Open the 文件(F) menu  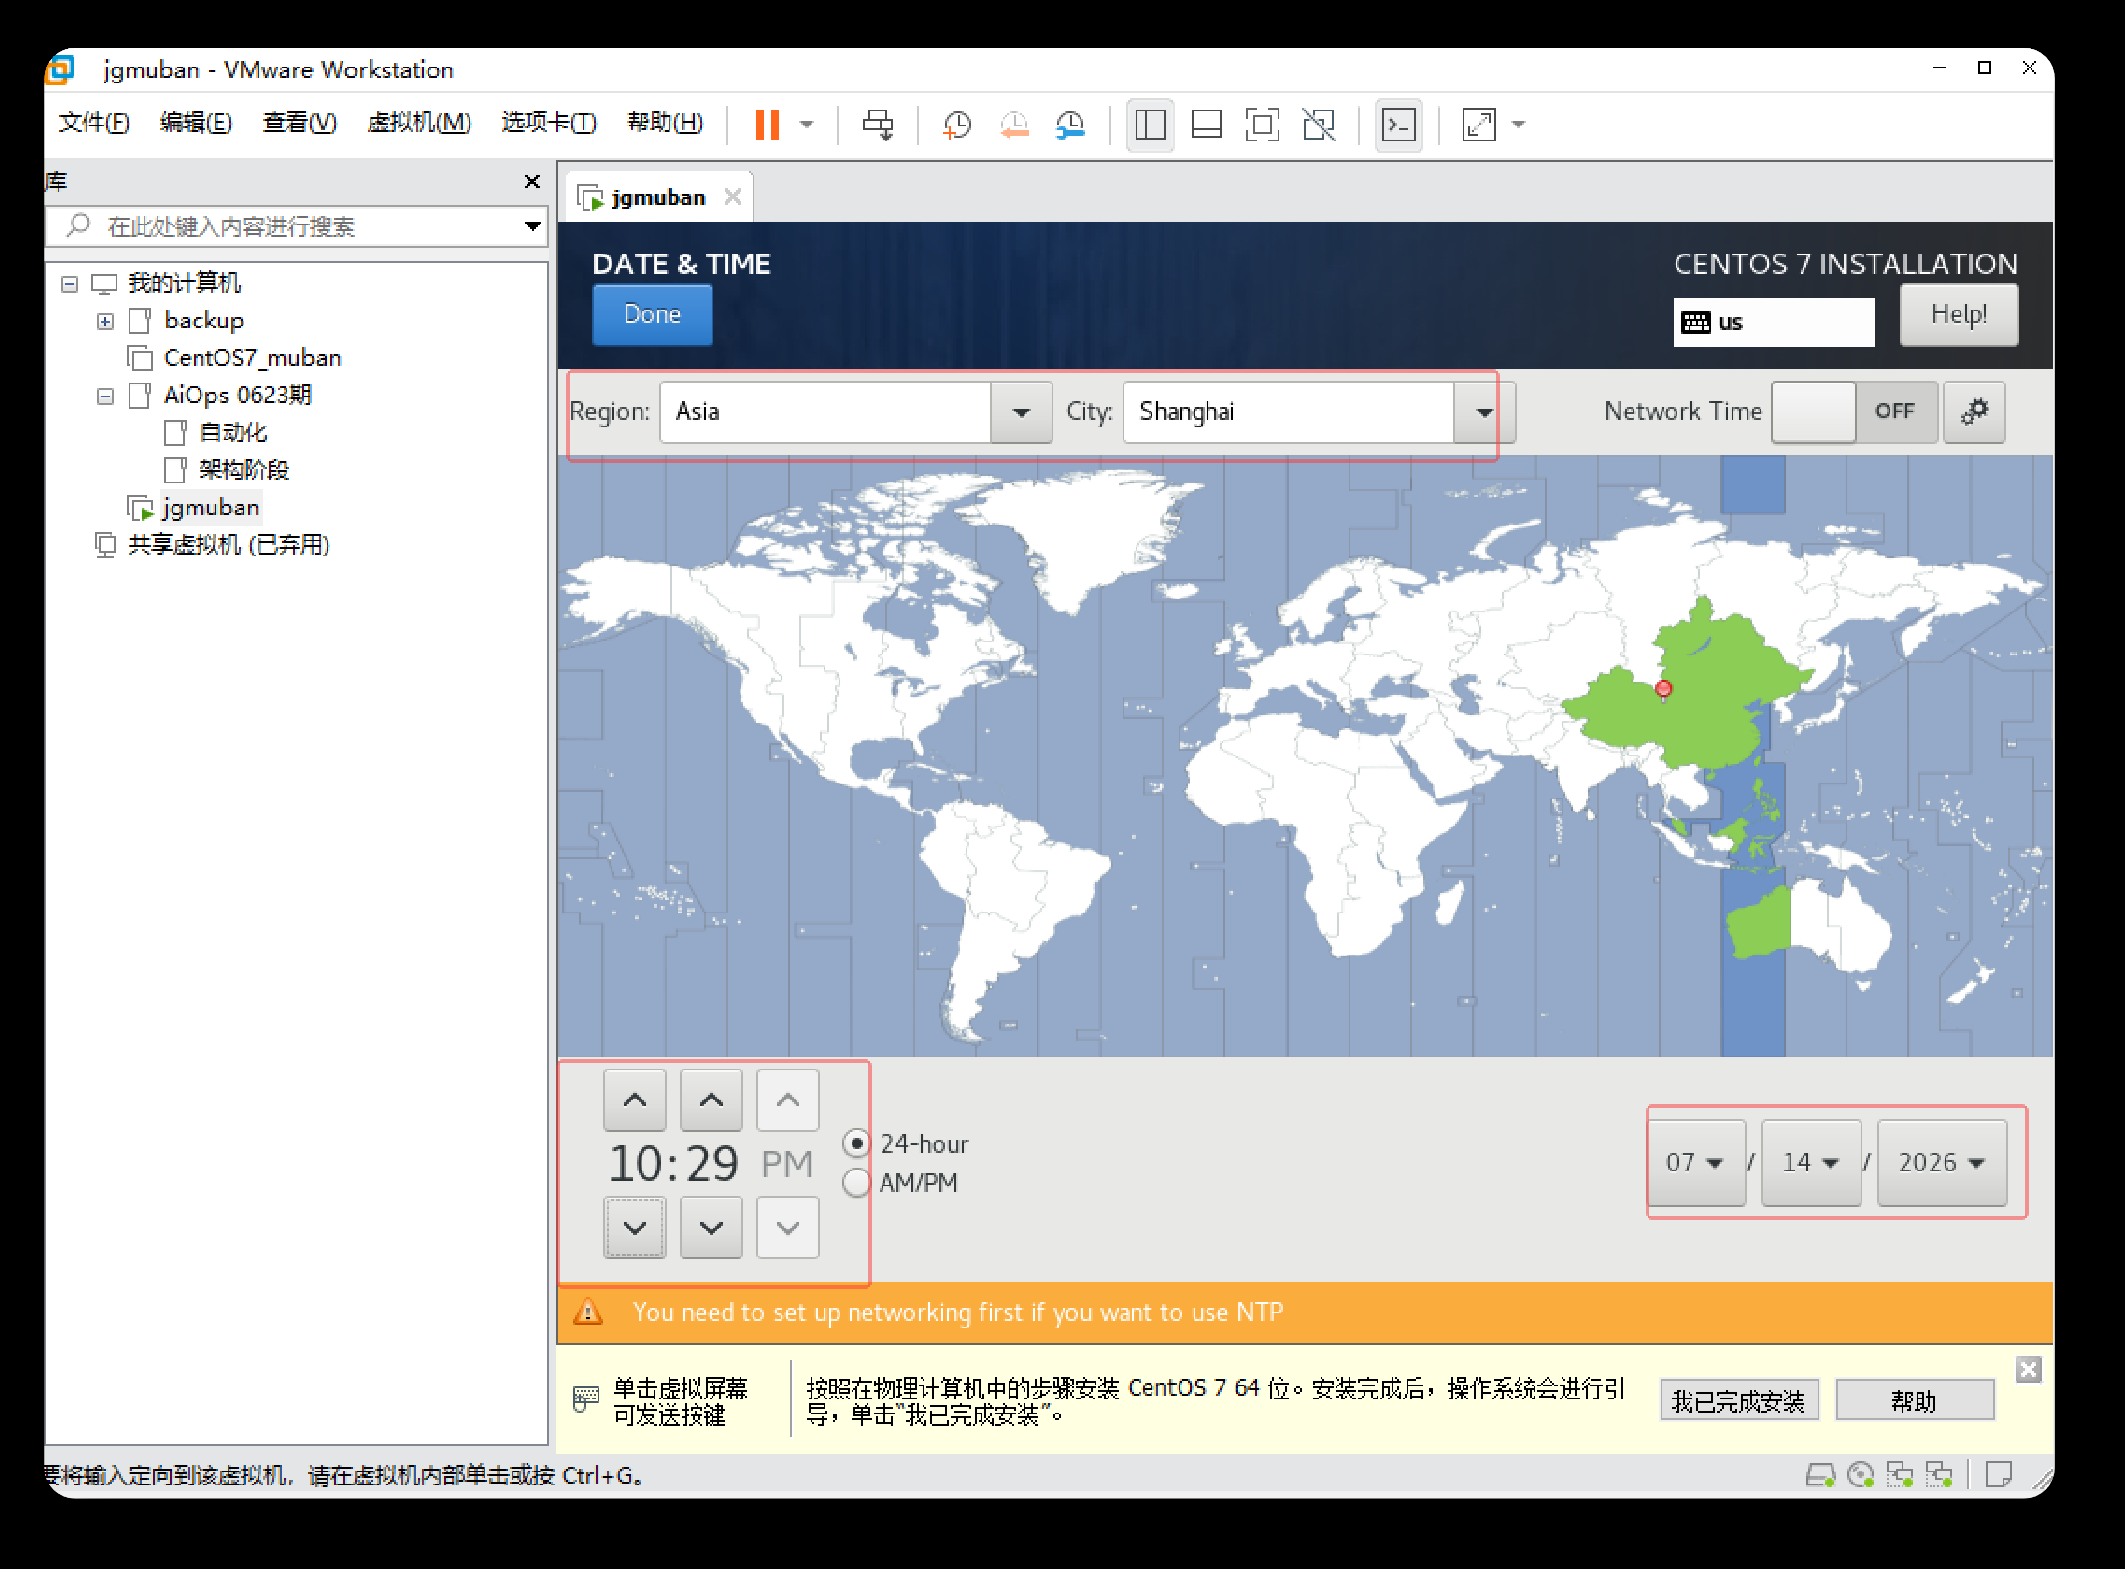[x=94, y=123]
